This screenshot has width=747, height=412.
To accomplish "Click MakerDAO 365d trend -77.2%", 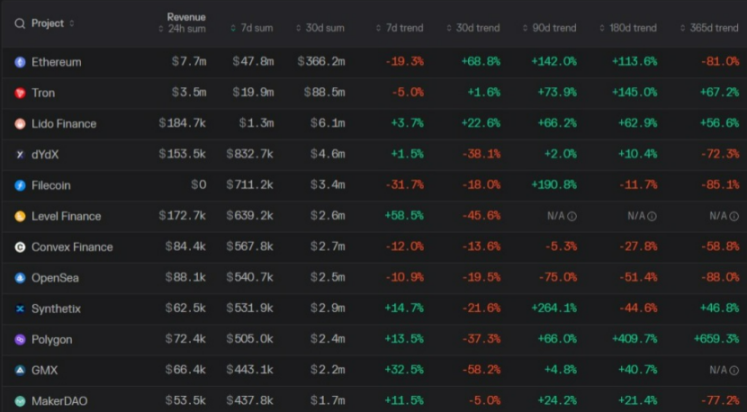I will pos(720,401).
